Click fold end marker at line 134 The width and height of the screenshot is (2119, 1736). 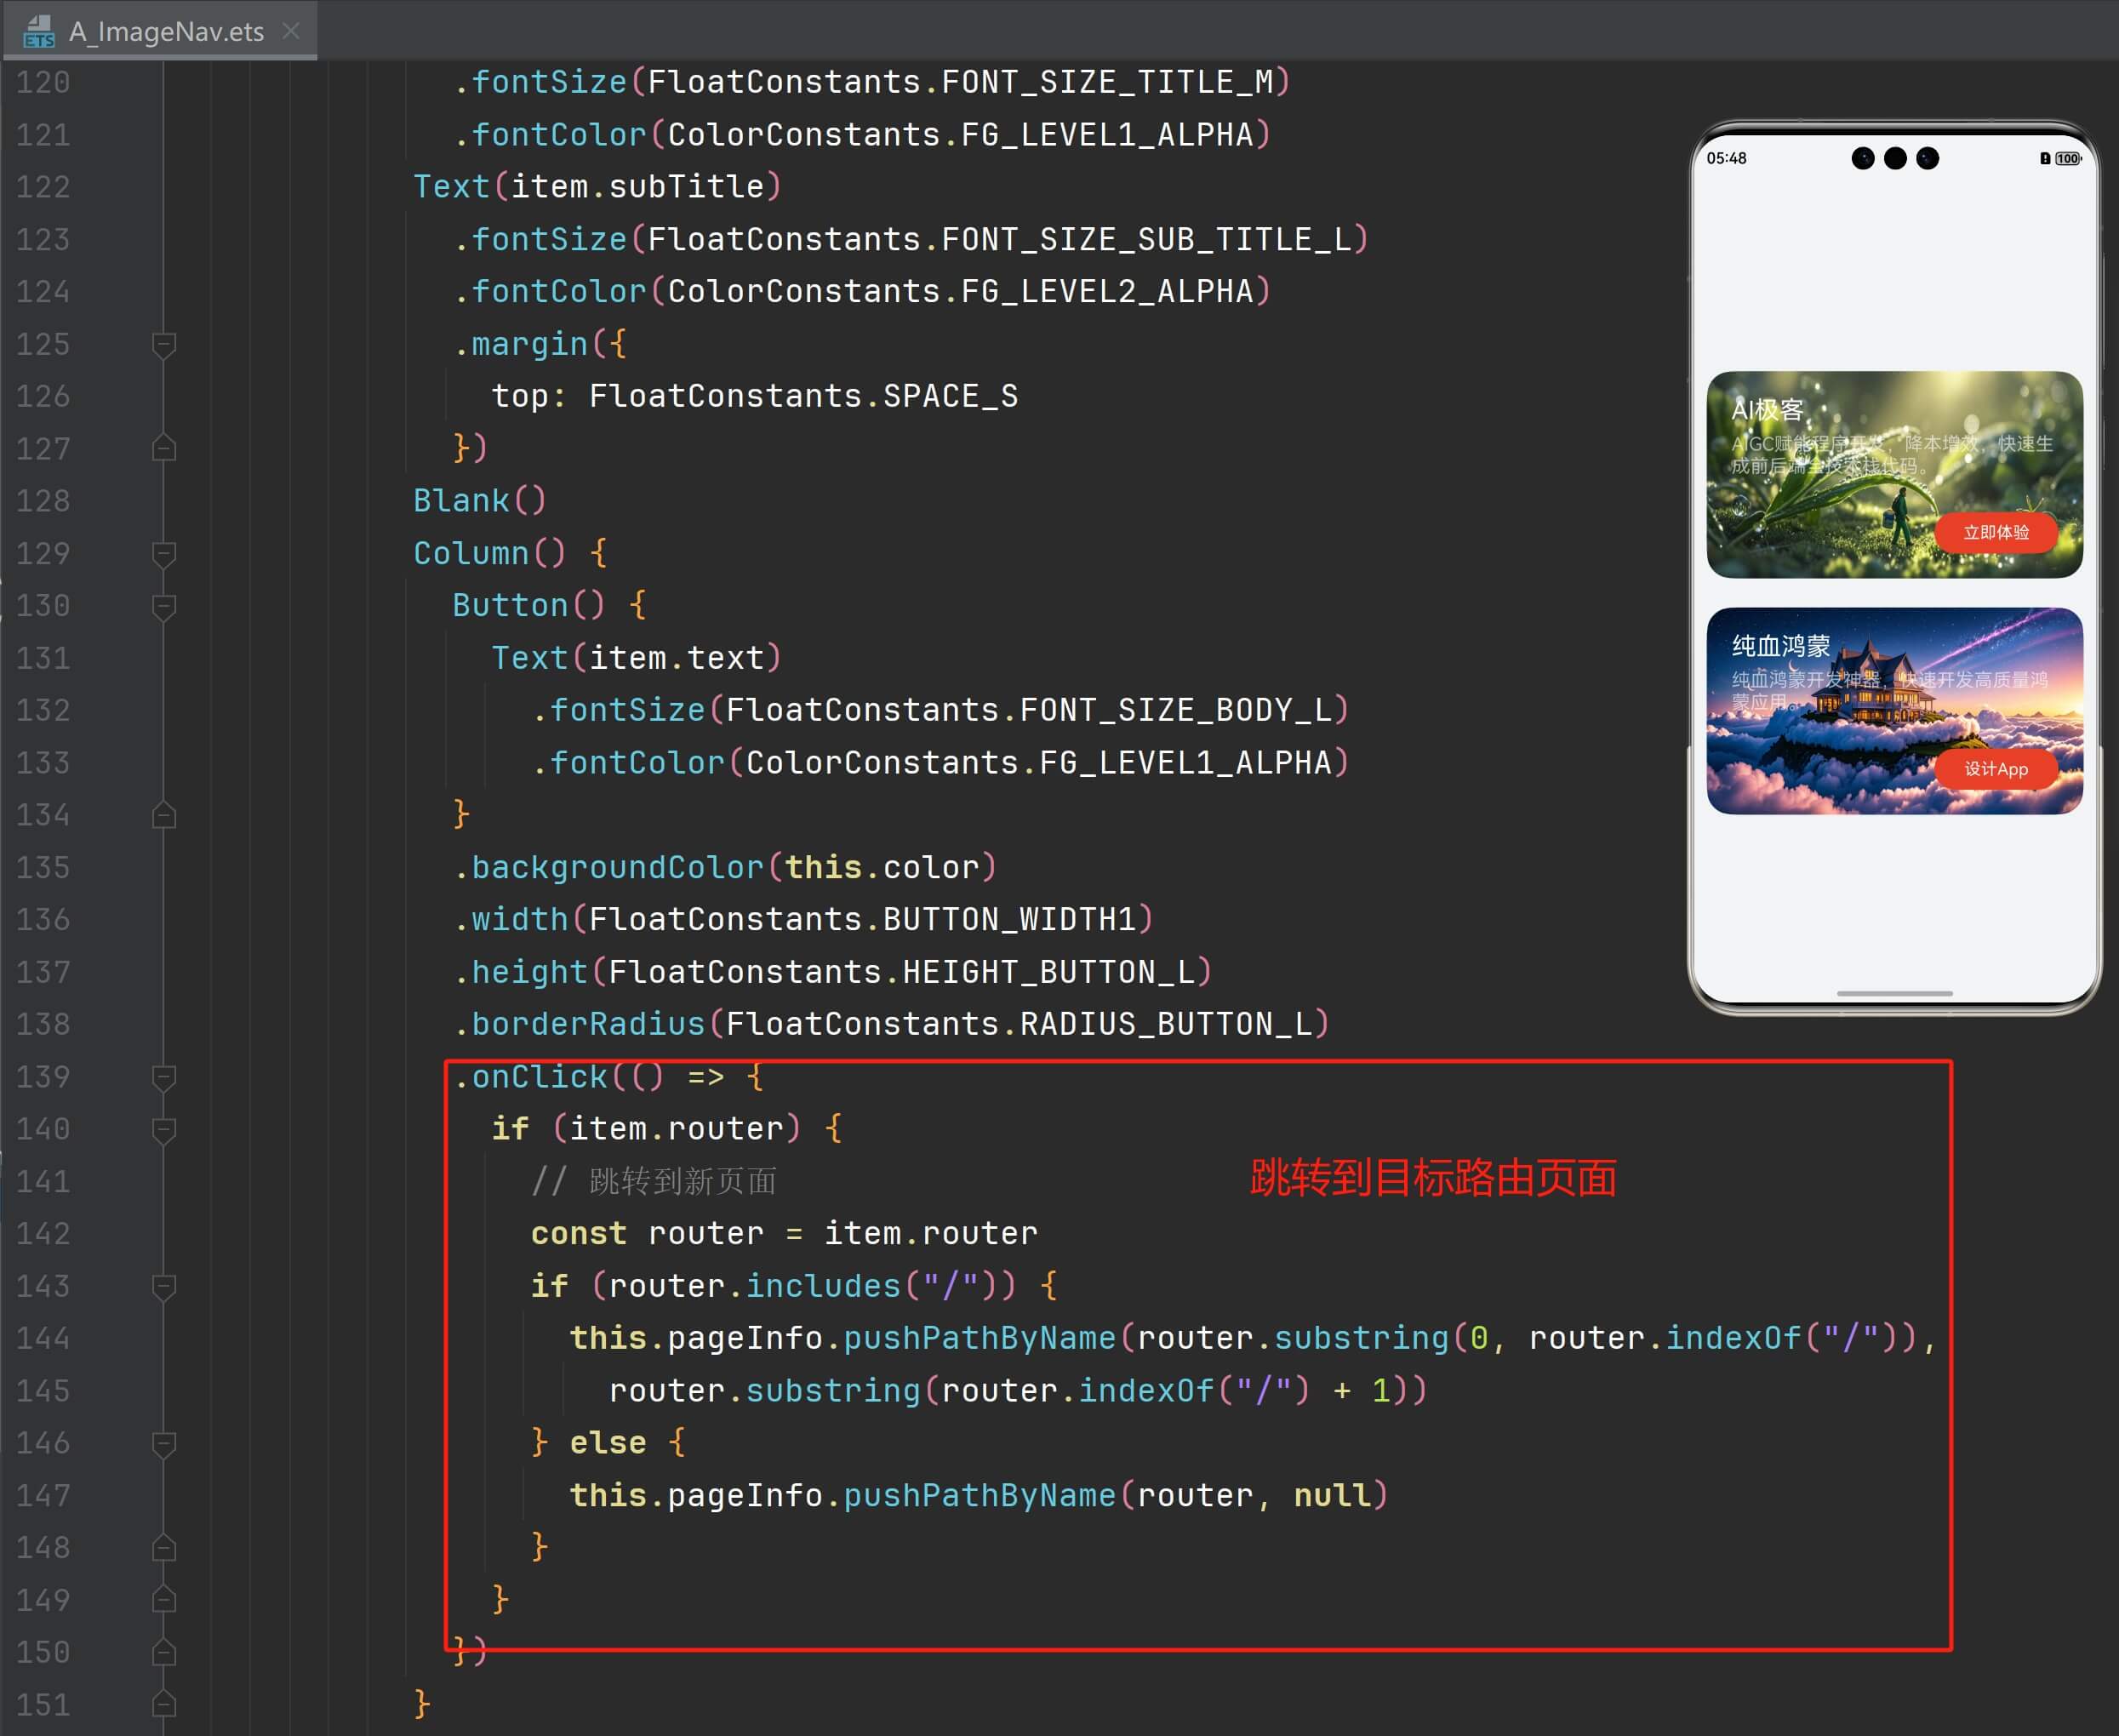(x=164, y=816)
